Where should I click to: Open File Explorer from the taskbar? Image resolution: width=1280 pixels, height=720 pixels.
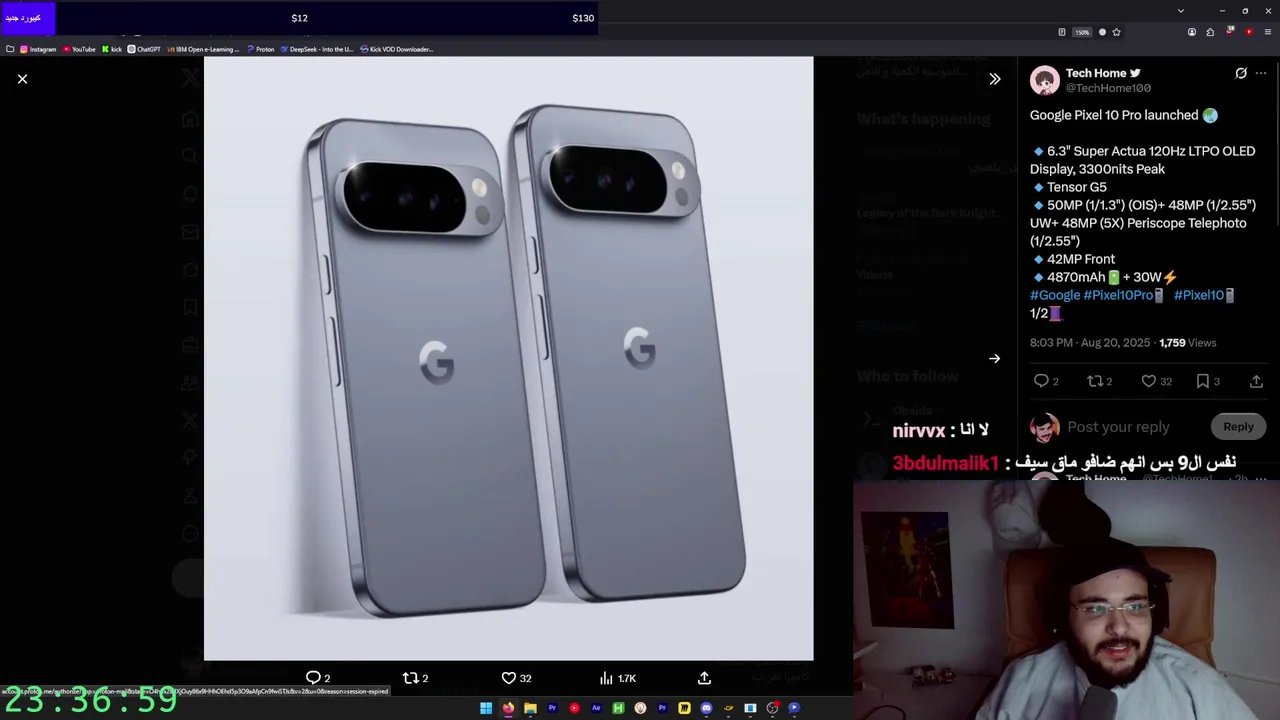(530, 708)
